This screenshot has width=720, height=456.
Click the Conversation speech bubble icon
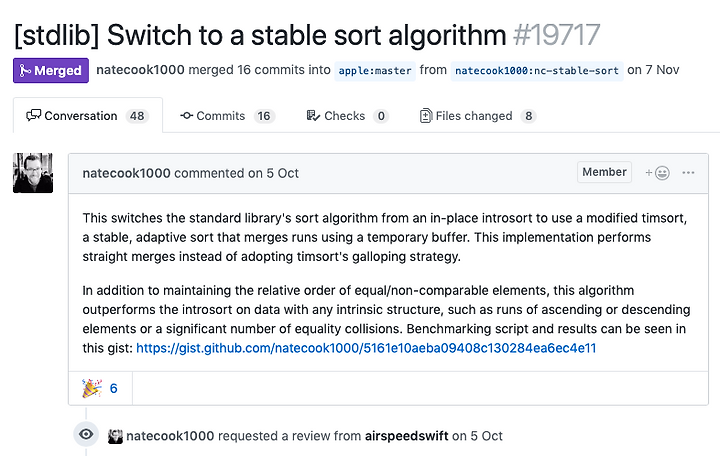pyautogui.click(x=34, y=115)
